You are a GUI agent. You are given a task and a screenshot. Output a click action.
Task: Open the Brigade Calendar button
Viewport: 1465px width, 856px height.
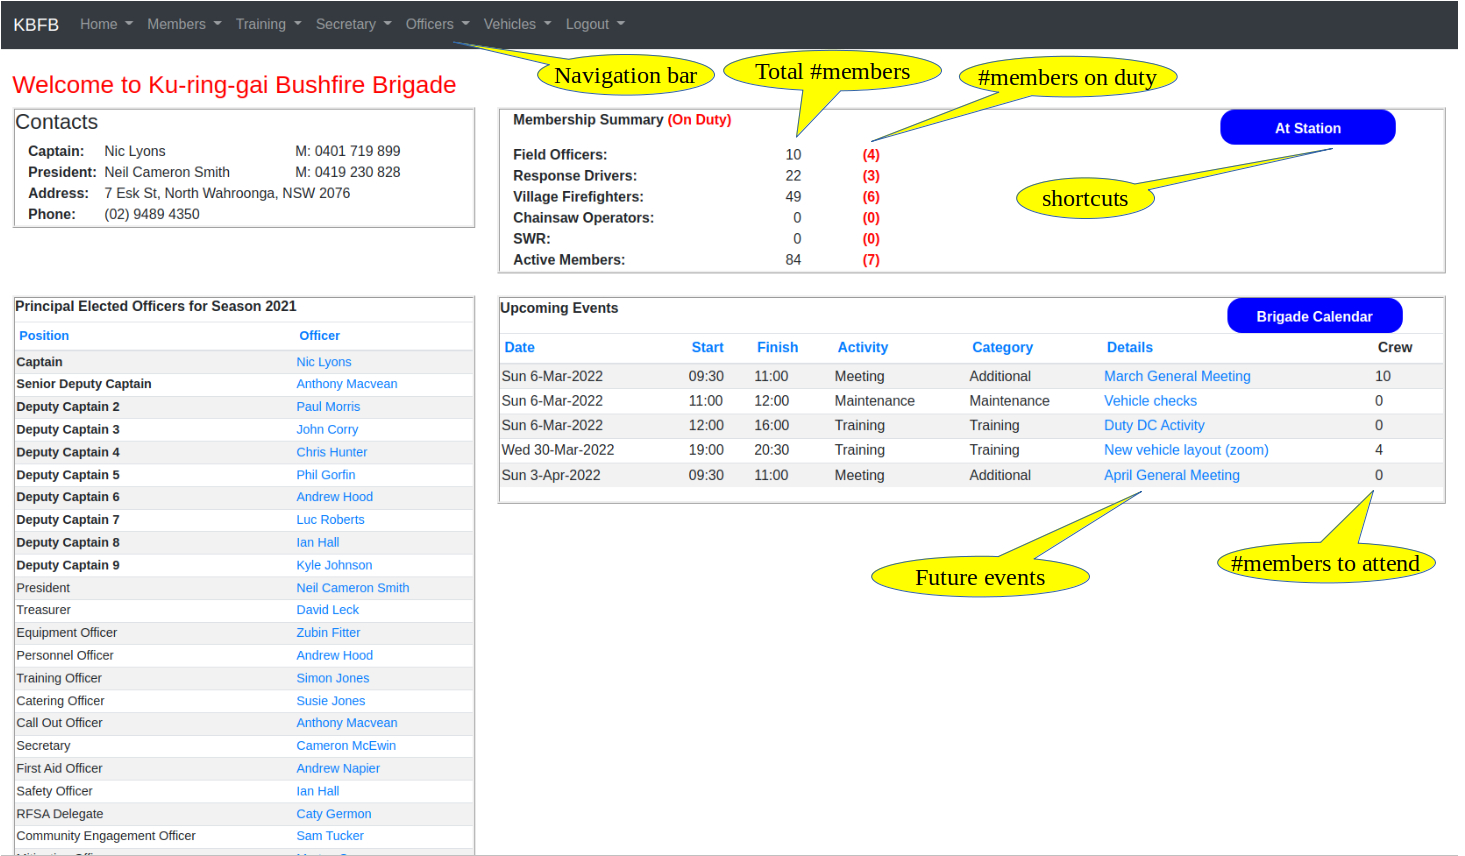[1314, 316]
